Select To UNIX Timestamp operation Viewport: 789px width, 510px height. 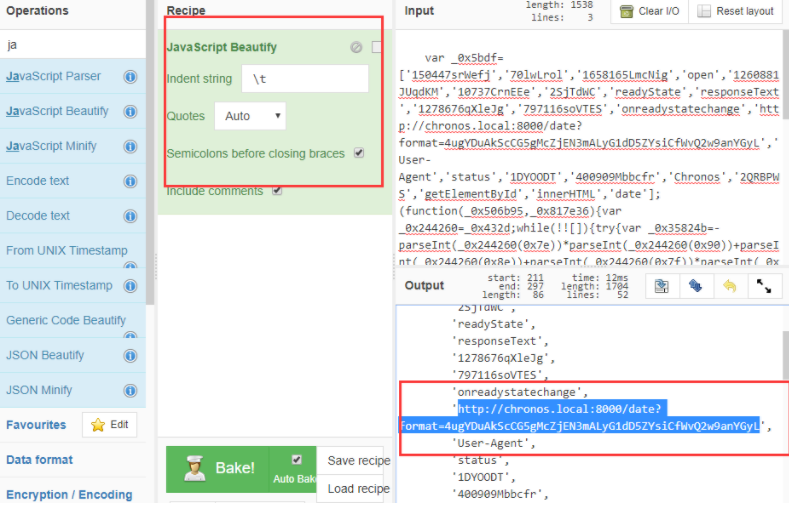pyautogui.click(x=73, y=286)
